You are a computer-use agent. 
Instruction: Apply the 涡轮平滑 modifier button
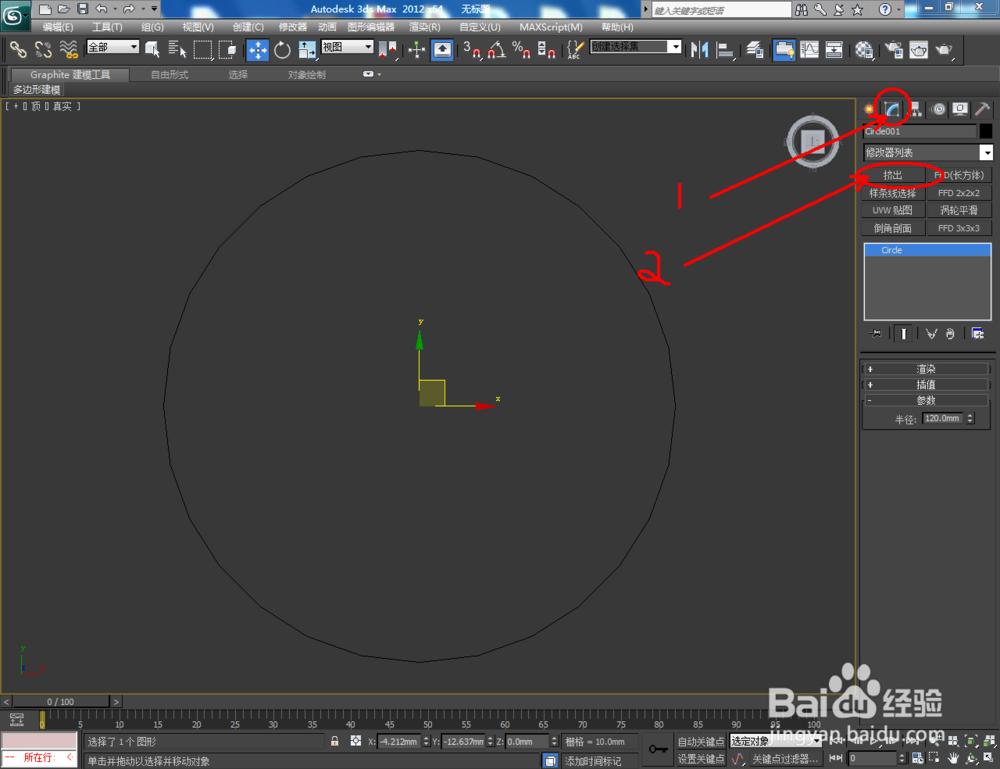click(x=959, y=210)
